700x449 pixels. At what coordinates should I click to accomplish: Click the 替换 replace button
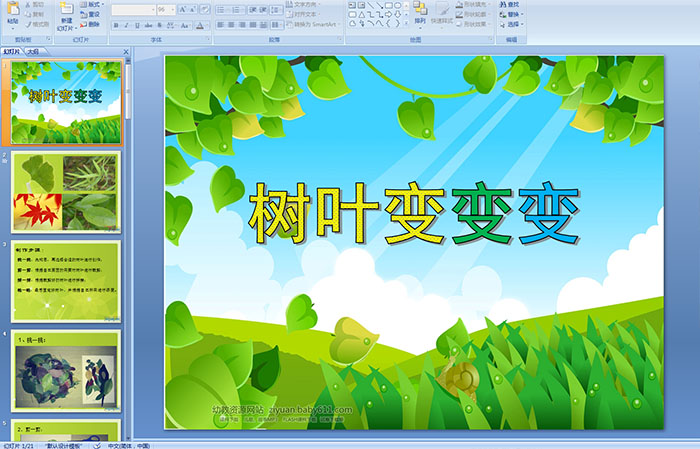point(508,14)
